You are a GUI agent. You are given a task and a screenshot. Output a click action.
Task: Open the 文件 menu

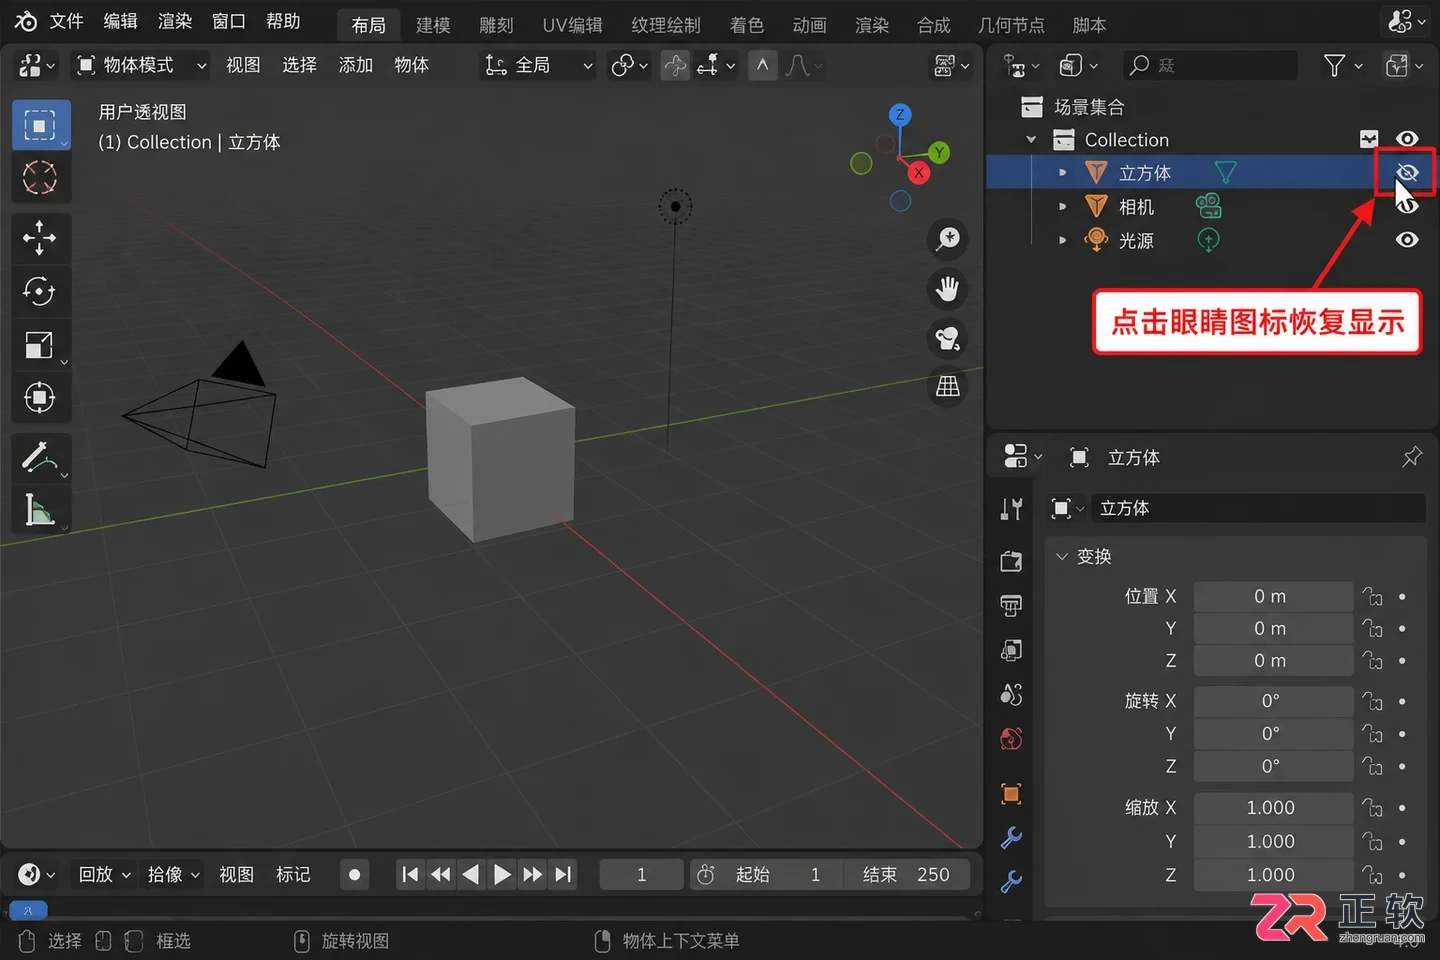click(x=66, y=21)
